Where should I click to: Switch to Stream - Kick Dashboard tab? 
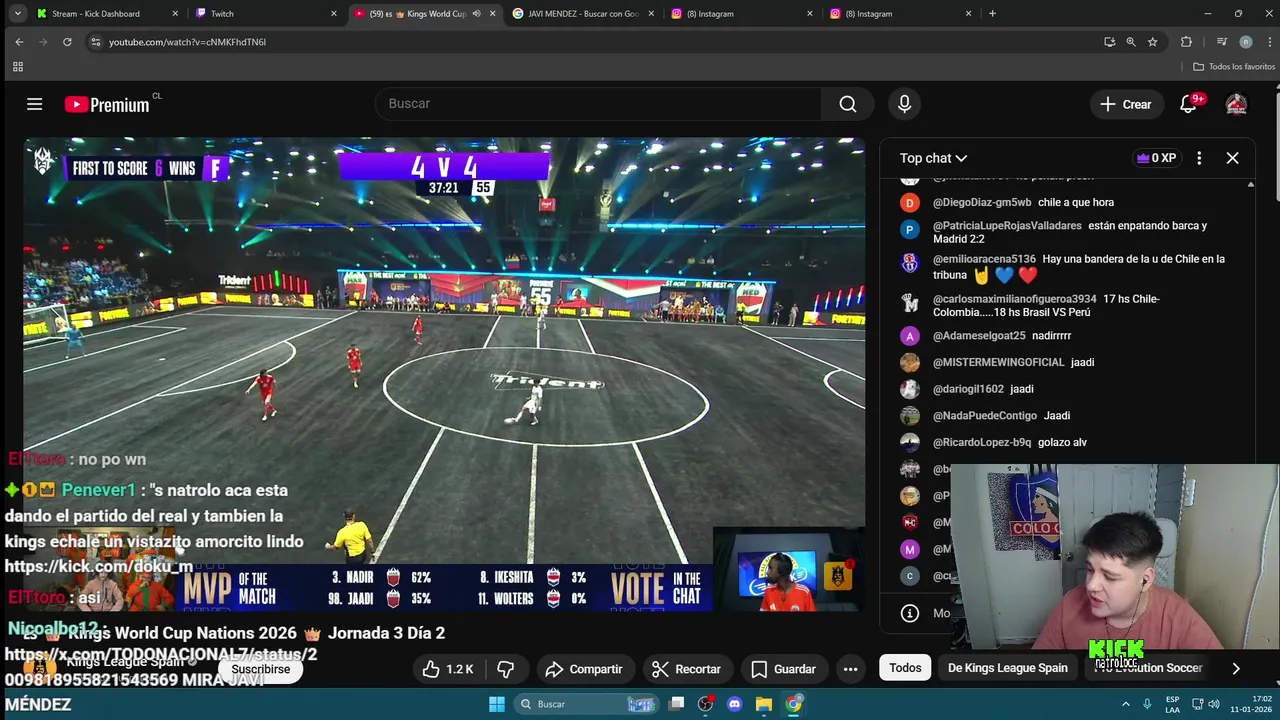[108, 14]
